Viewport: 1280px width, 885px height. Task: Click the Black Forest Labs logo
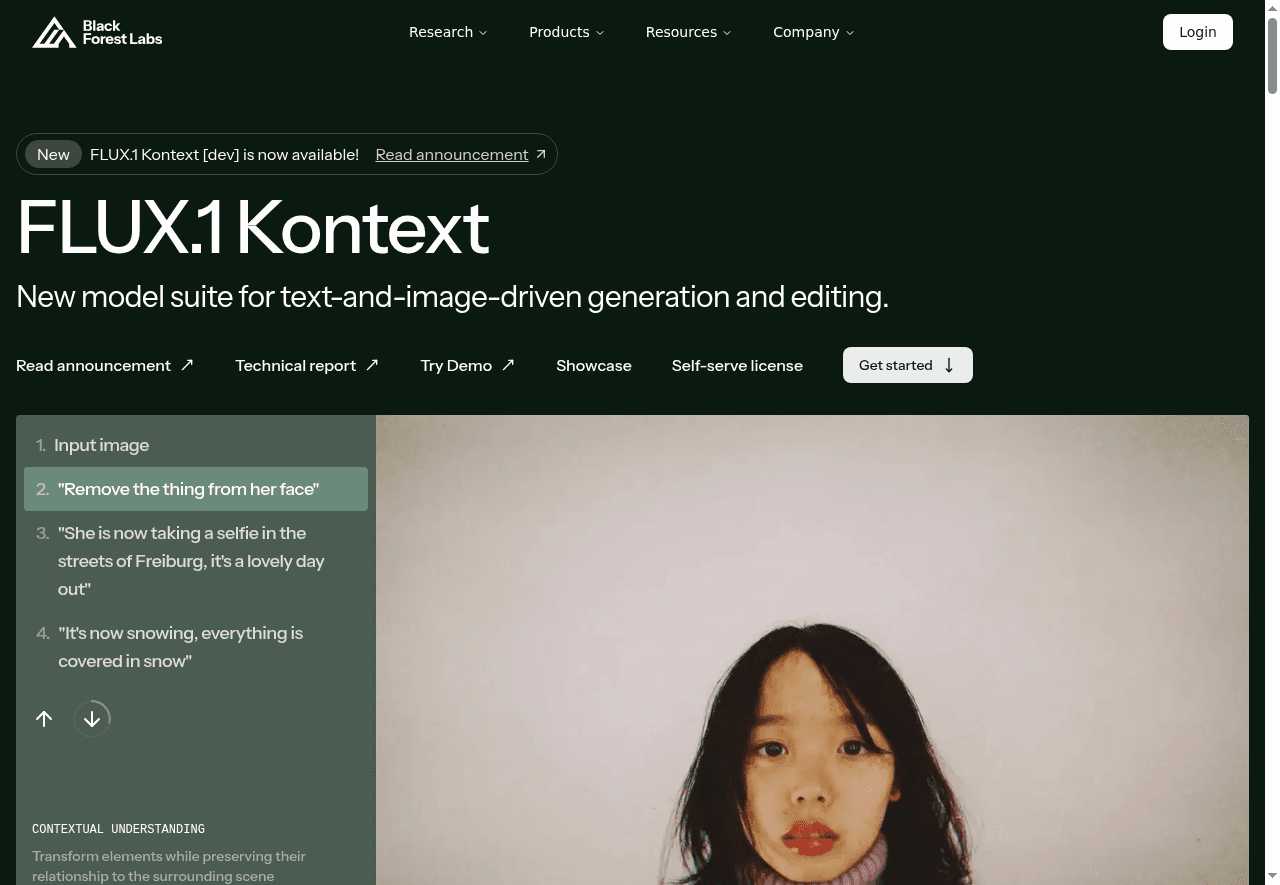click(97, 32)
